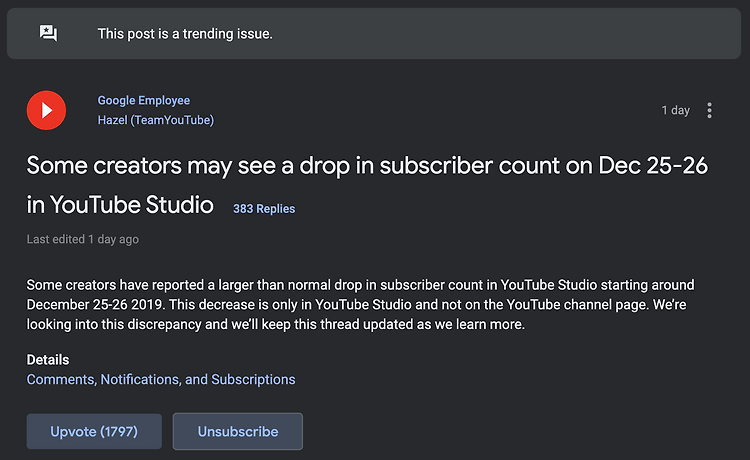Upvote the post with Upvote (1797)
Screen dimensions: 750x460
pyautogui.click(x=94, y=431)
